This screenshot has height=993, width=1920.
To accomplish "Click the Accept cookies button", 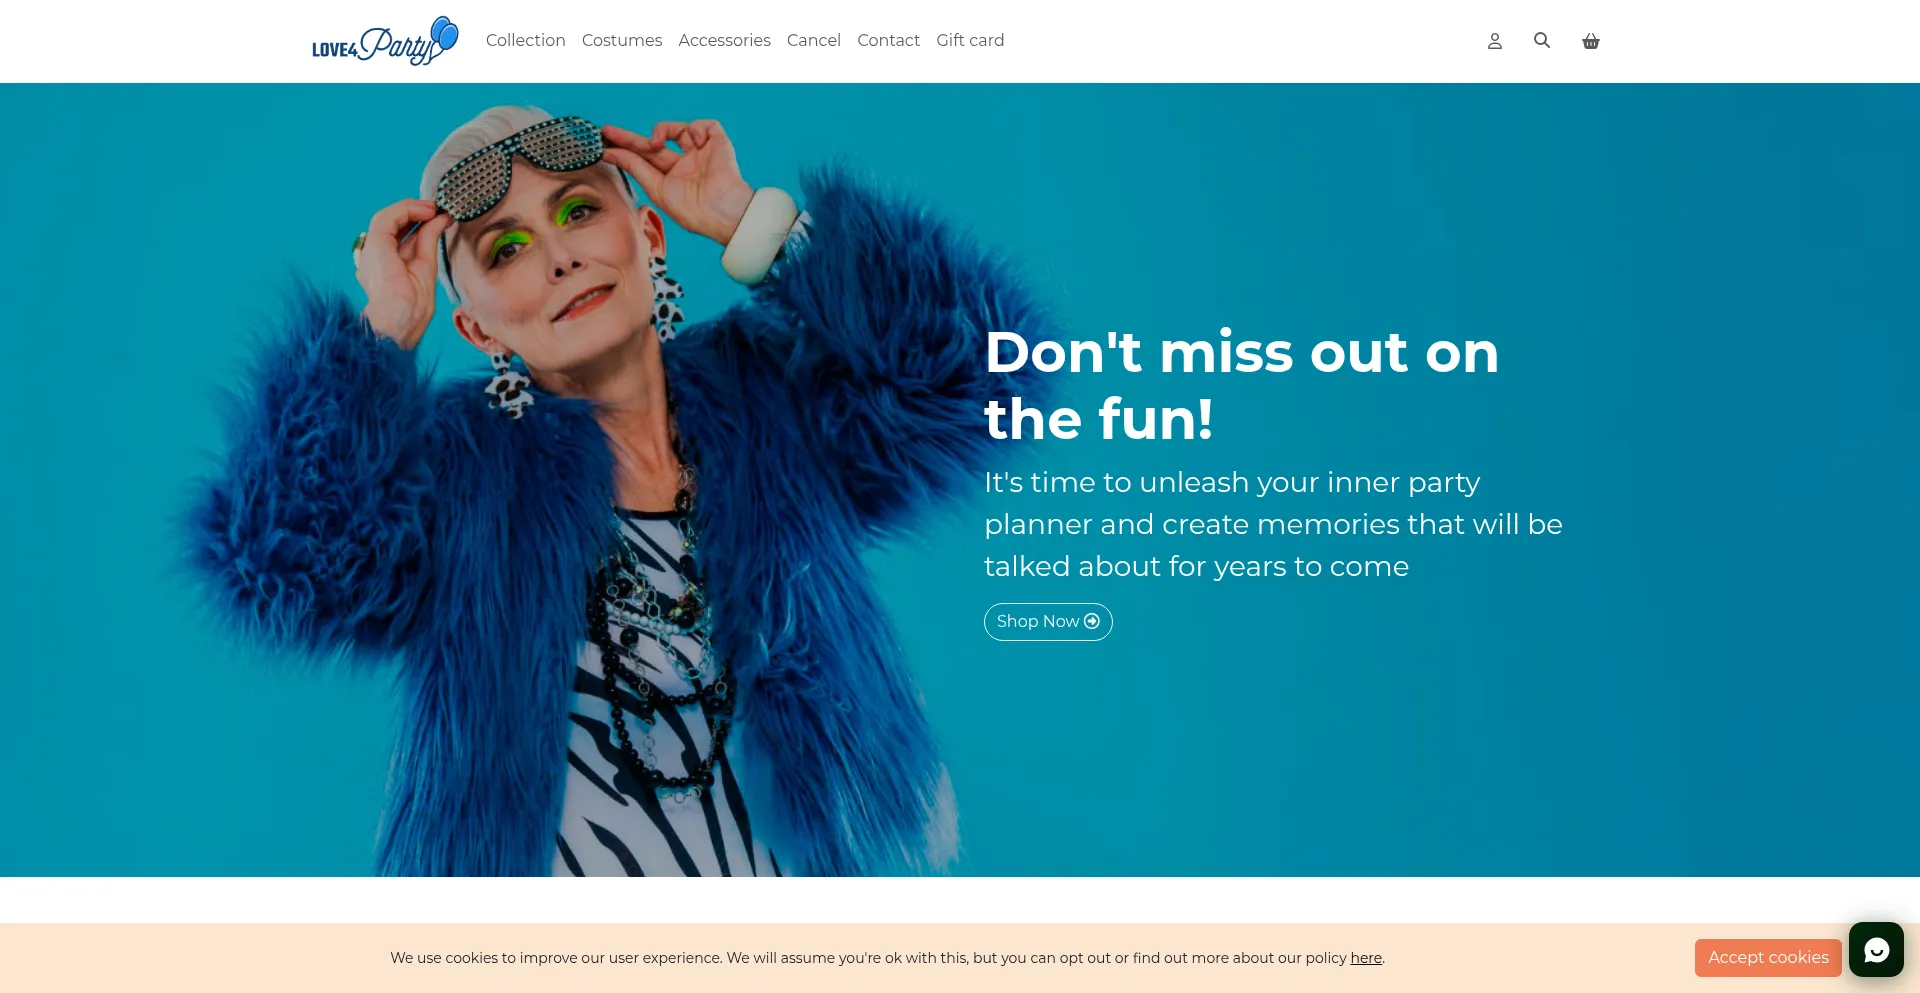I will point(1768,957).
